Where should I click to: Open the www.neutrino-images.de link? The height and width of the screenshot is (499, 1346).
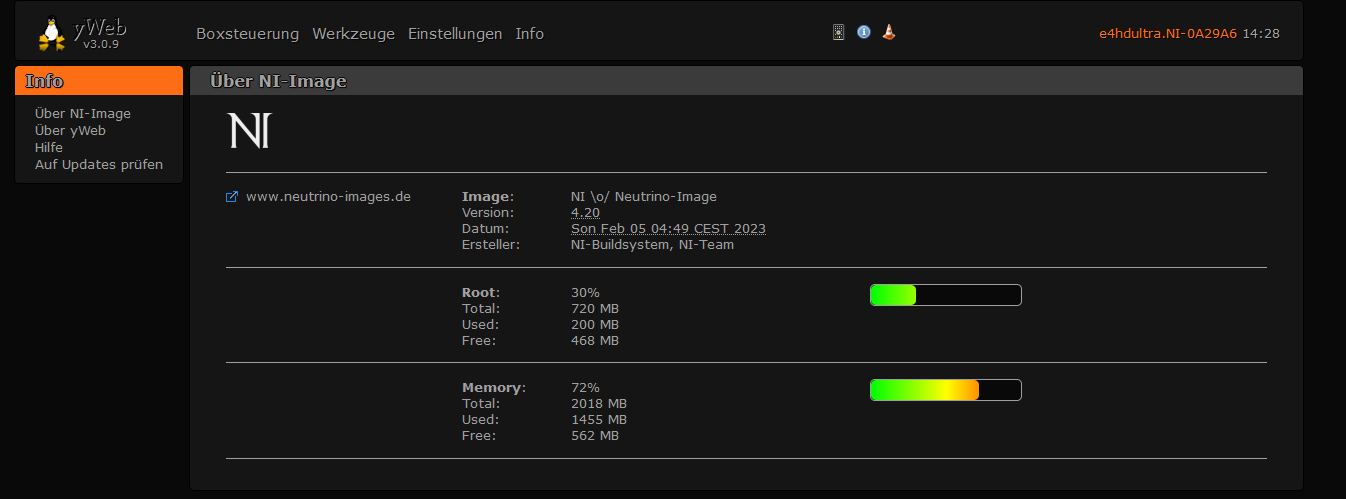(x=328, y=197)
